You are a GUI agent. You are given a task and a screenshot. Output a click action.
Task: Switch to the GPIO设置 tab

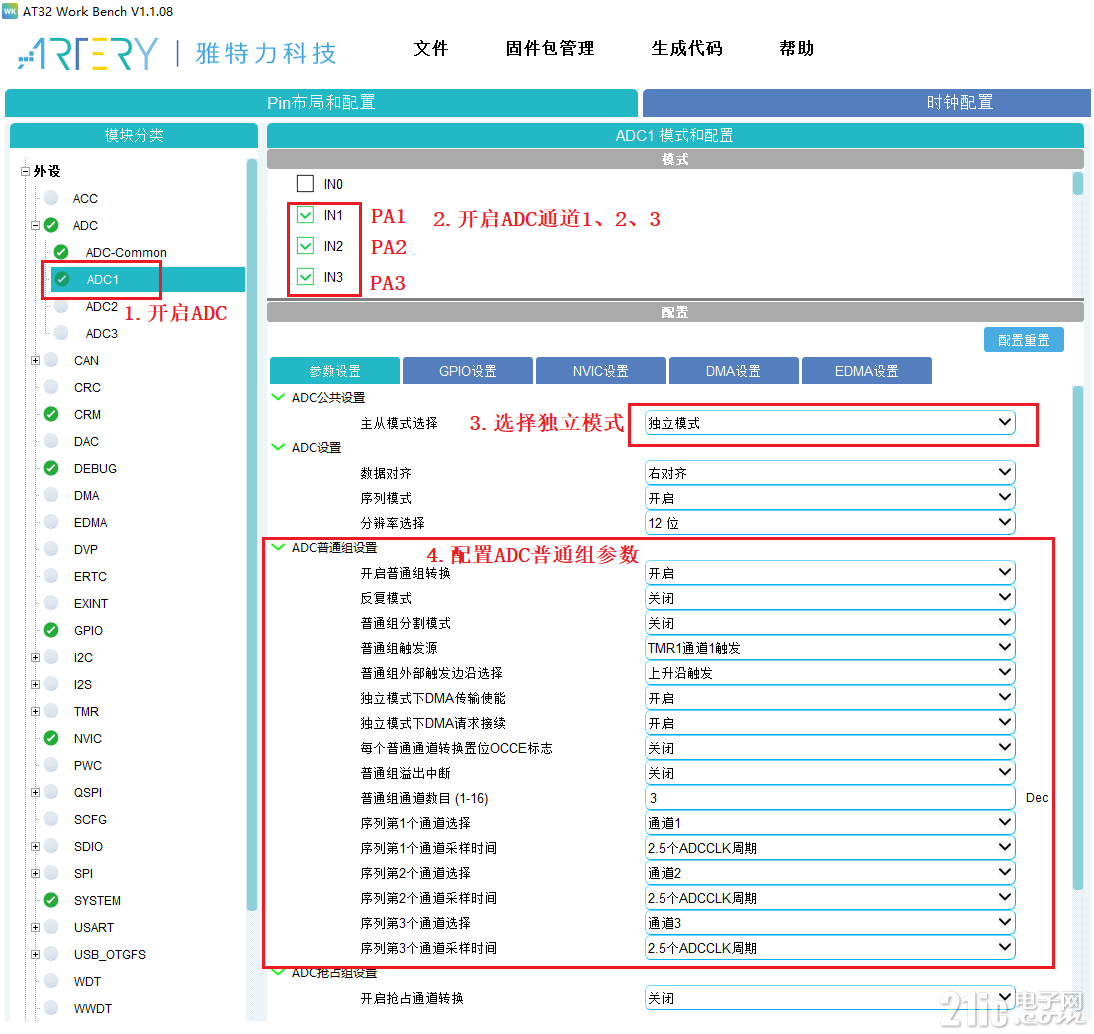[x=467, y=370]
